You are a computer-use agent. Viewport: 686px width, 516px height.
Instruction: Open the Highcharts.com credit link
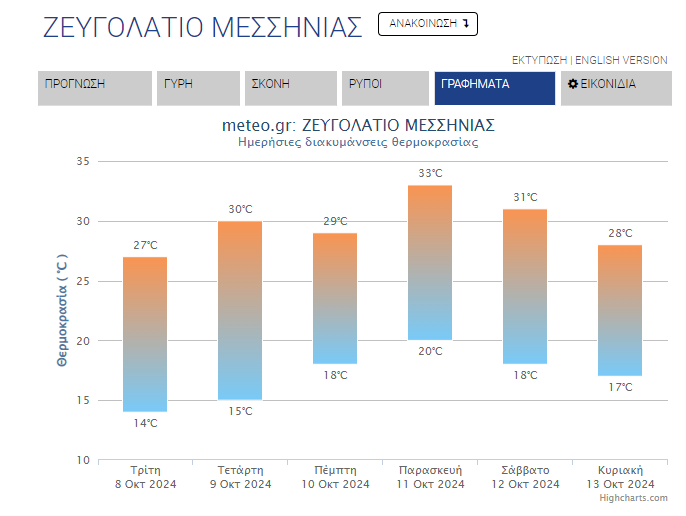(633, 498)
